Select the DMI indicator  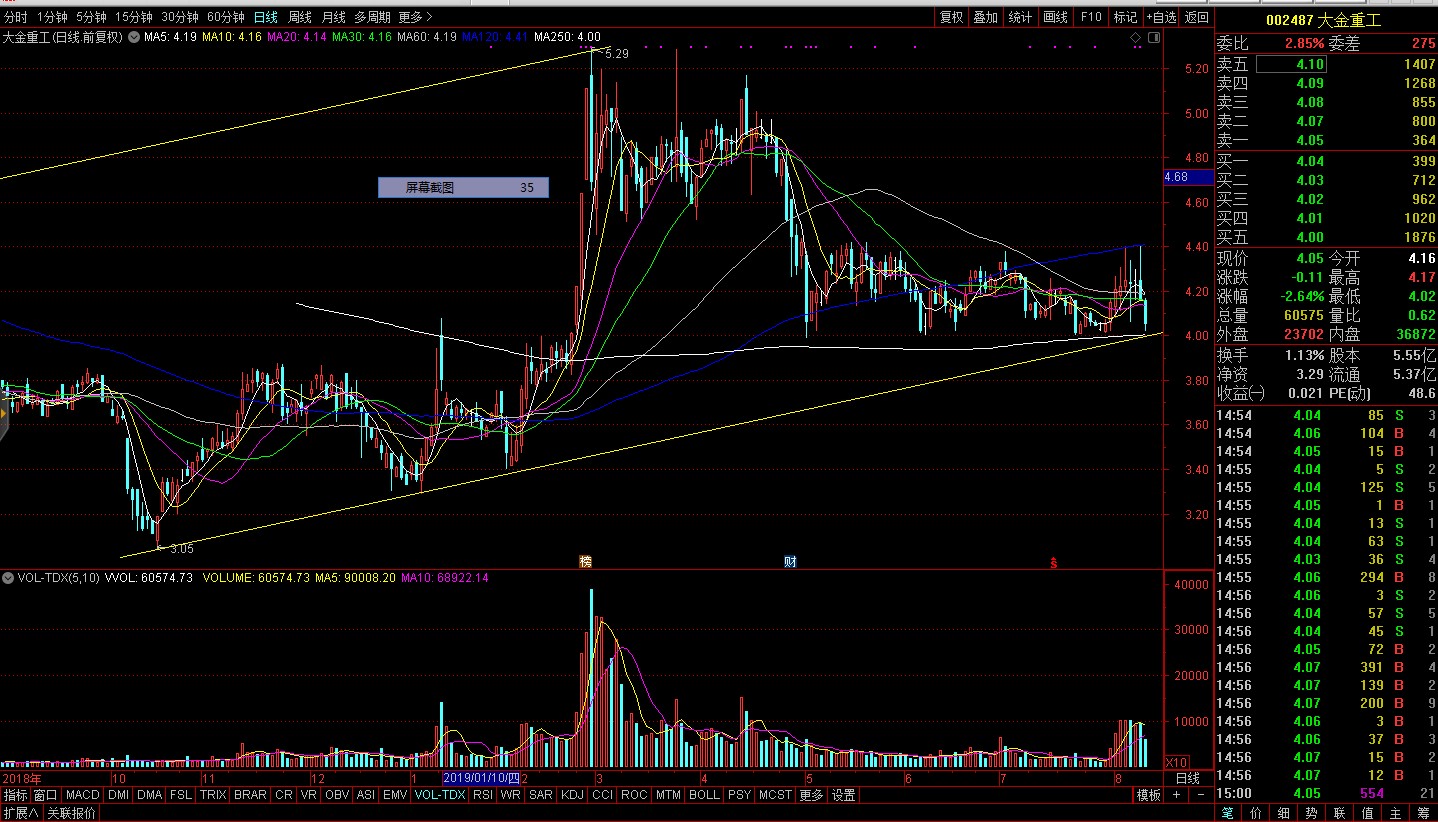point(119,795)
